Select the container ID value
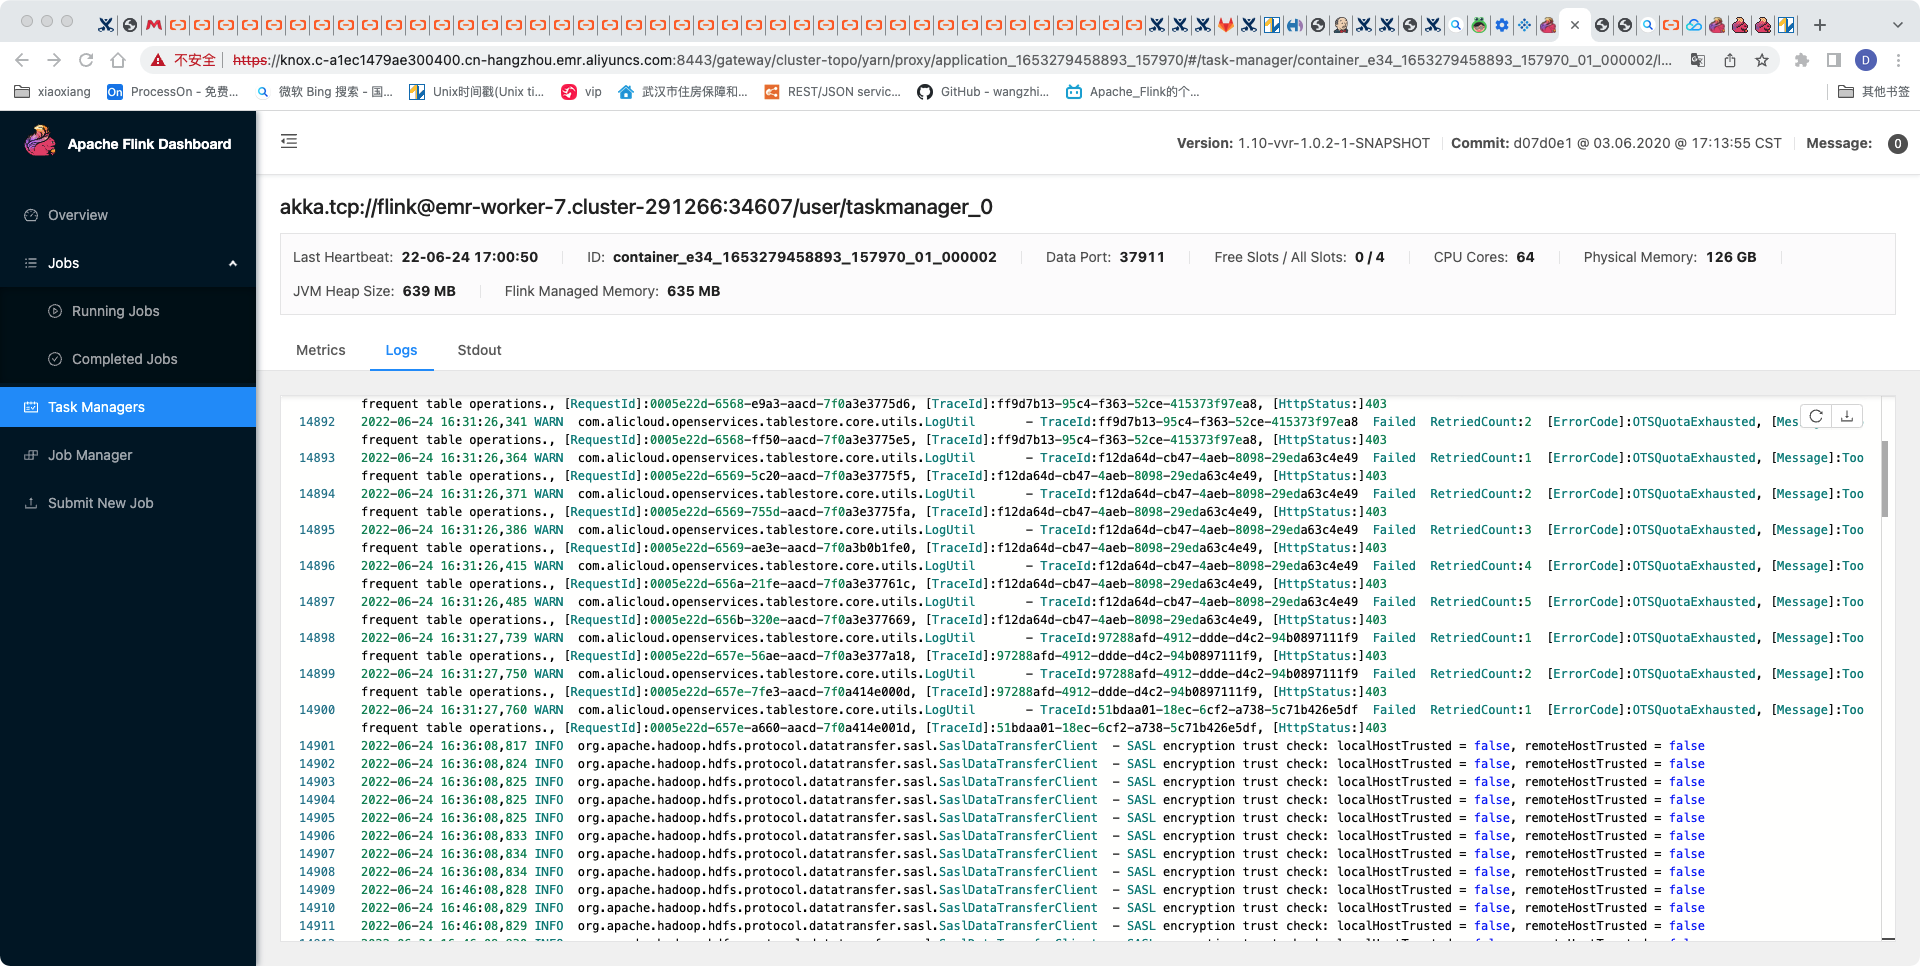The image size is (1920, 966). 804,257
